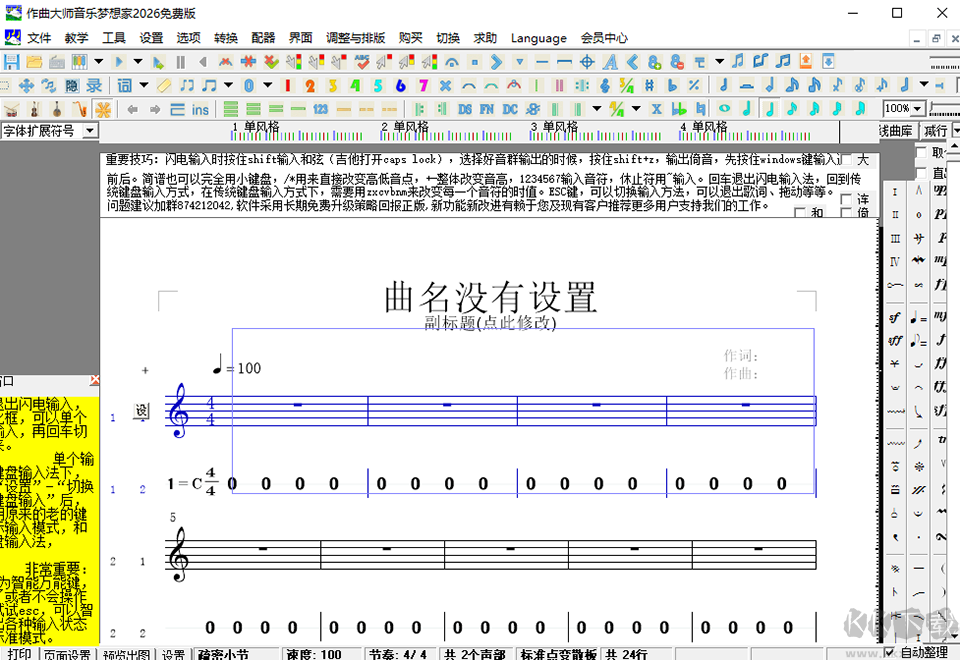Select the red number 1 voice icon
The image size is (960, 660).
287,86
